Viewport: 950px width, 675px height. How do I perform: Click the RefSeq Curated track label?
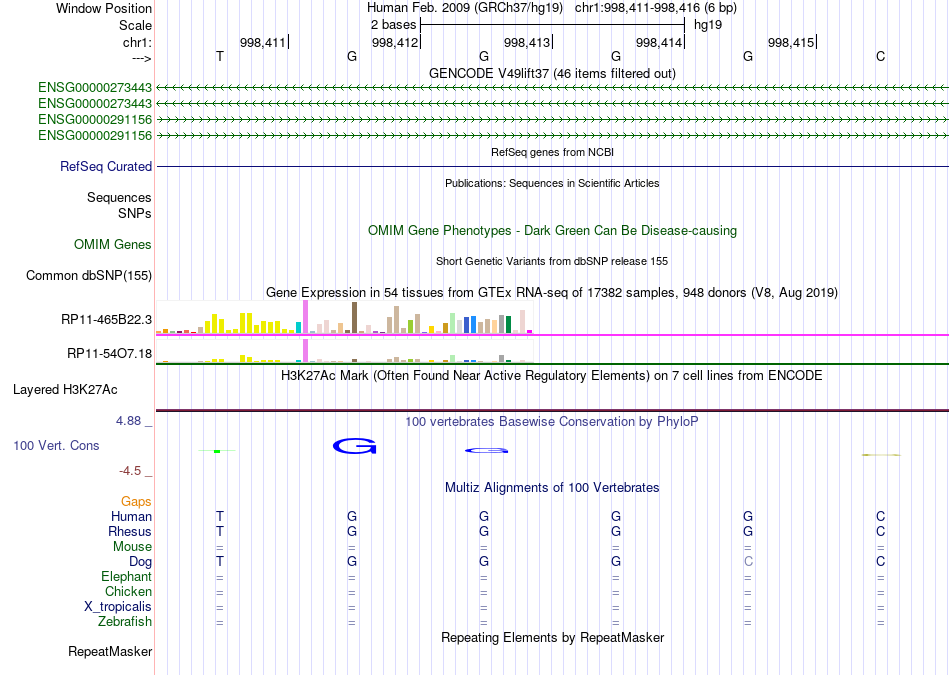click(105, 167)
